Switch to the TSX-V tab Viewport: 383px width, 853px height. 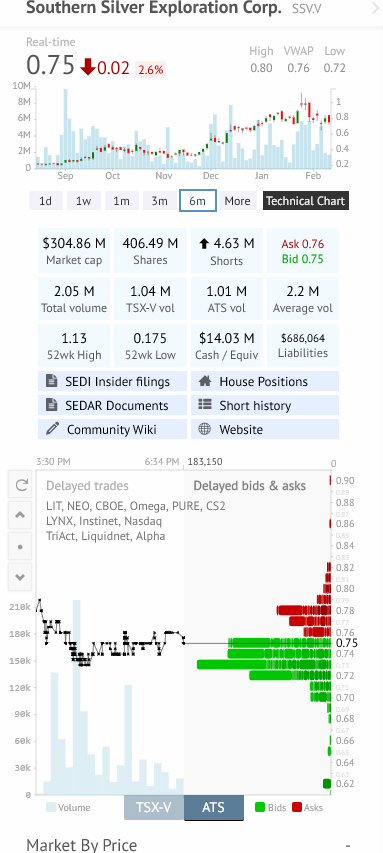154,807
